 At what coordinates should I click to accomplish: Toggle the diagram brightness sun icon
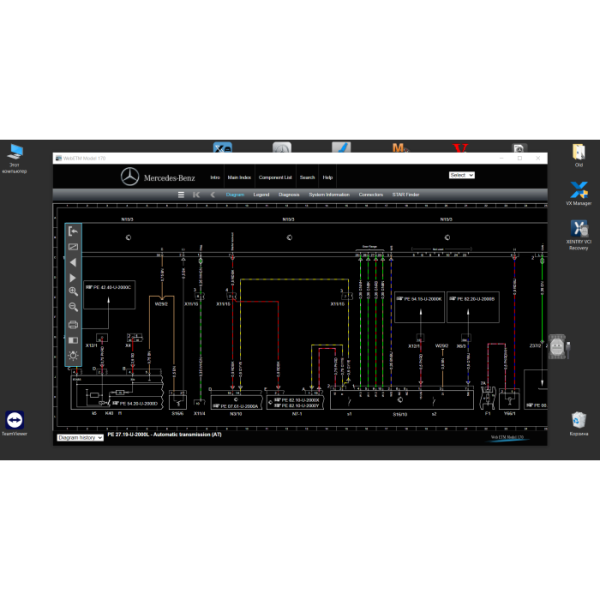[x=73, y=355]
